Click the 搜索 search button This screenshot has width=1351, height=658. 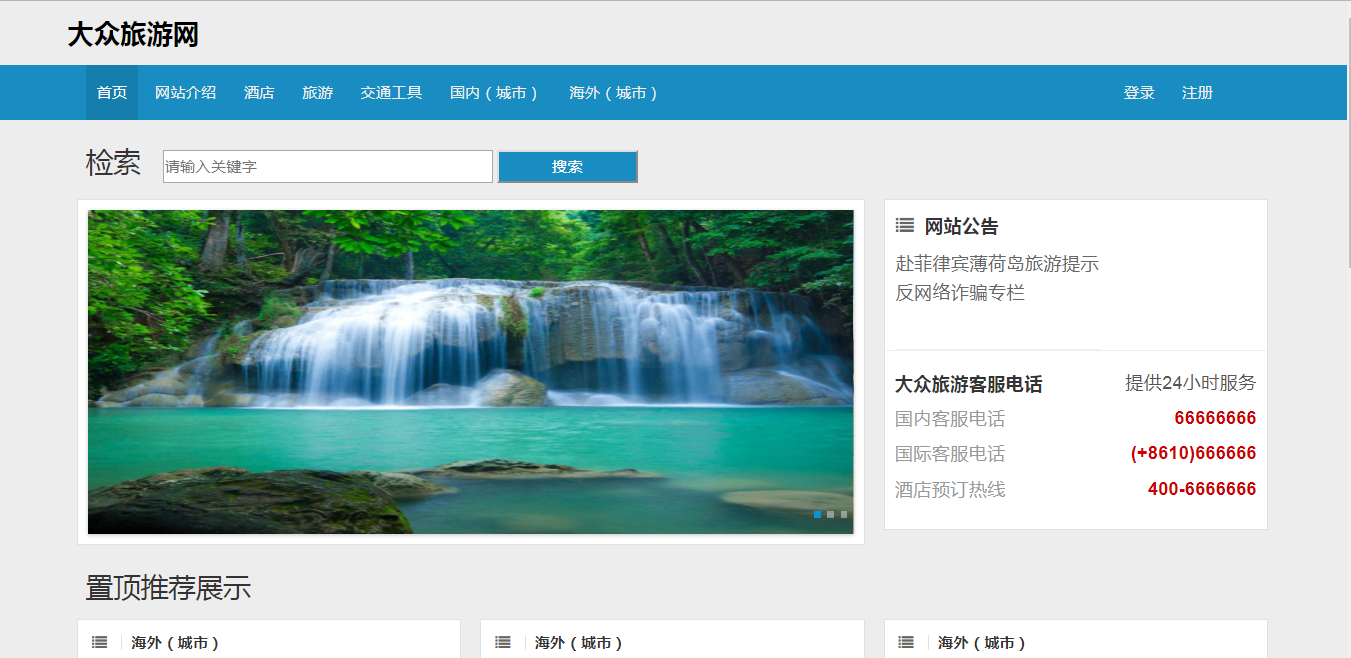[567, 167]
